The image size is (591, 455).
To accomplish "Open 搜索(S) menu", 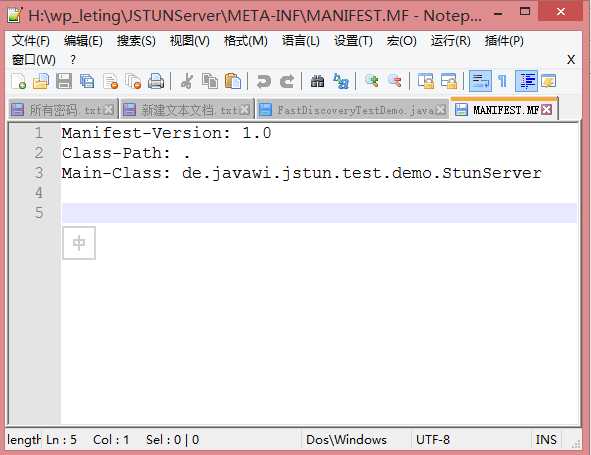I will pyautogui.click(x=136, y=41).
